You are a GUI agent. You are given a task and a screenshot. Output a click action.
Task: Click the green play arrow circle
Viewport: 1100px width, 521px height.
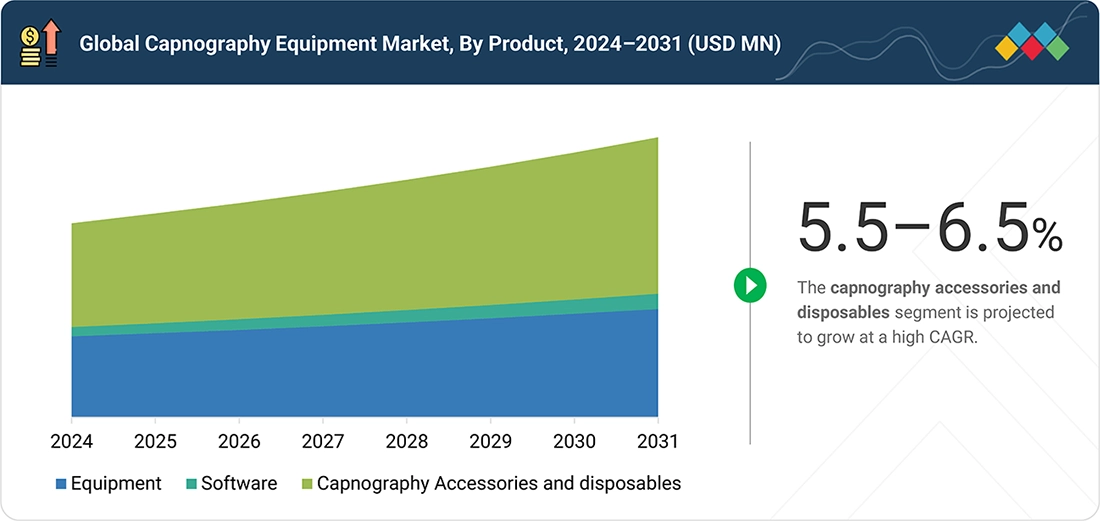[750, 285]
